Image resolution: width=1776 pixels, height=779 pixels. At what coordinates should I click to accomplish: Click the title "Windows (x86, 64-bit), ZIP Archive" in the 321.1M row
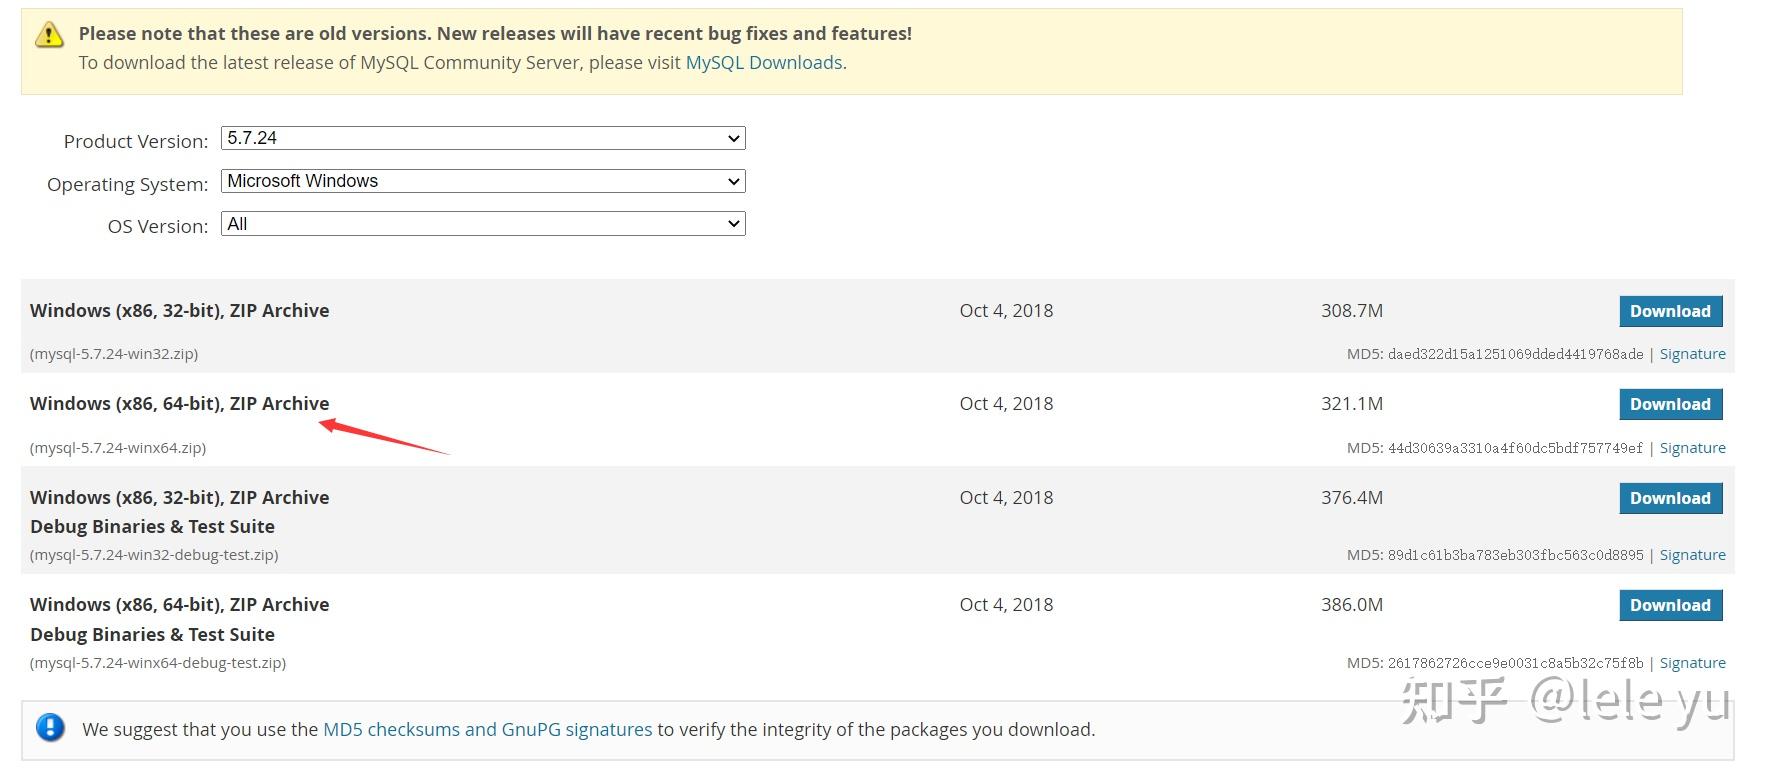pyautogui.click(x=180, y=404)
